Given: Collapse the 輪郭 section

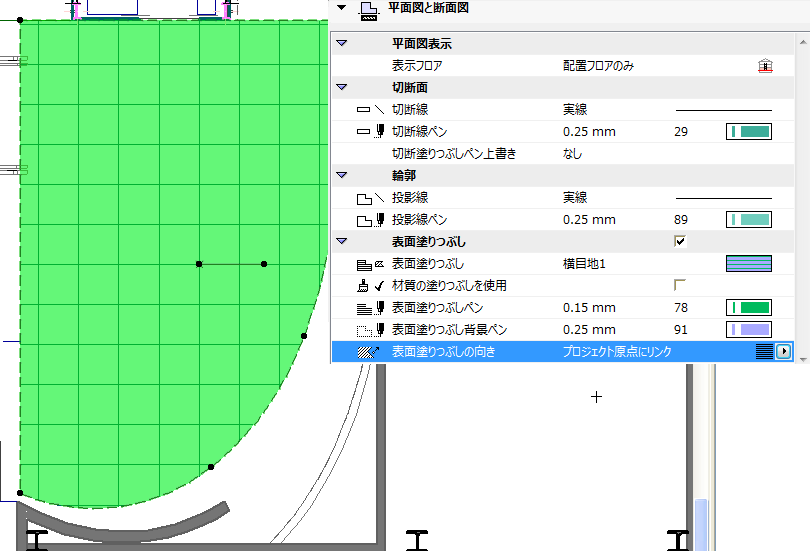Looking at the screenshot, I should pyautogui.click(x=341, y=175).
